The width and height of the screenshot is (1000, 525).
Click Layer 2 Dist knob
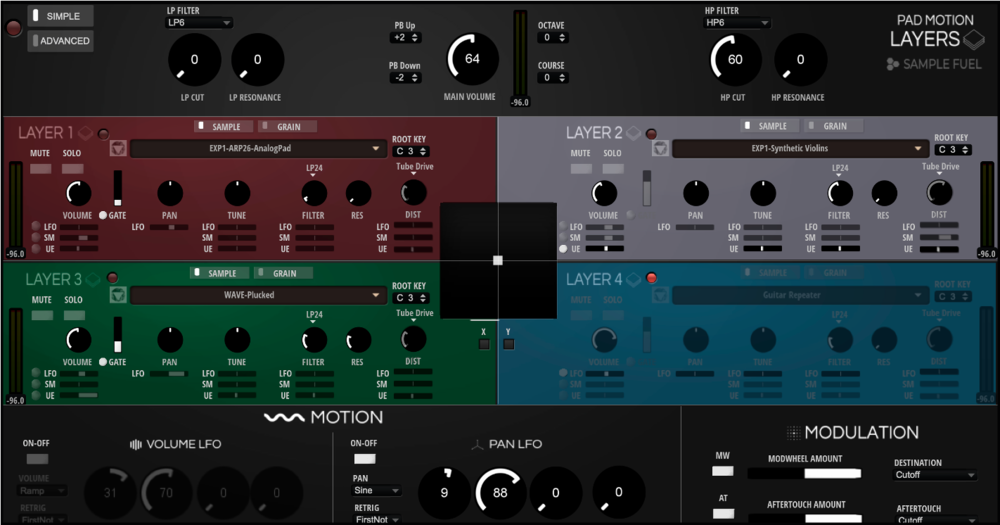point(939,192)
